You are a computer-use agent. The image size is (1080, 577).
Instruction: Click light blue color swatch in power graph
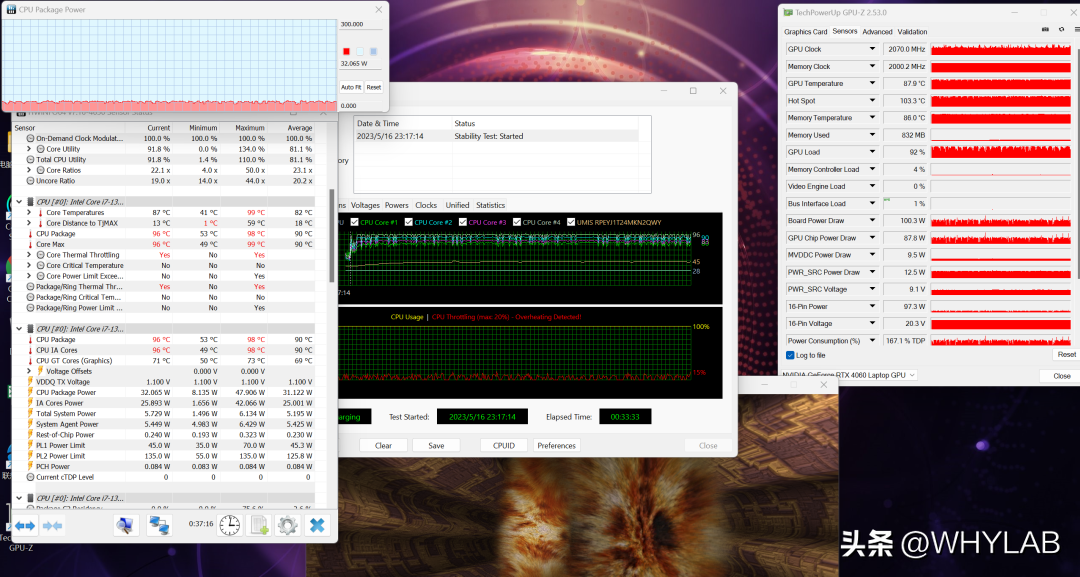(x=373, y=52)
